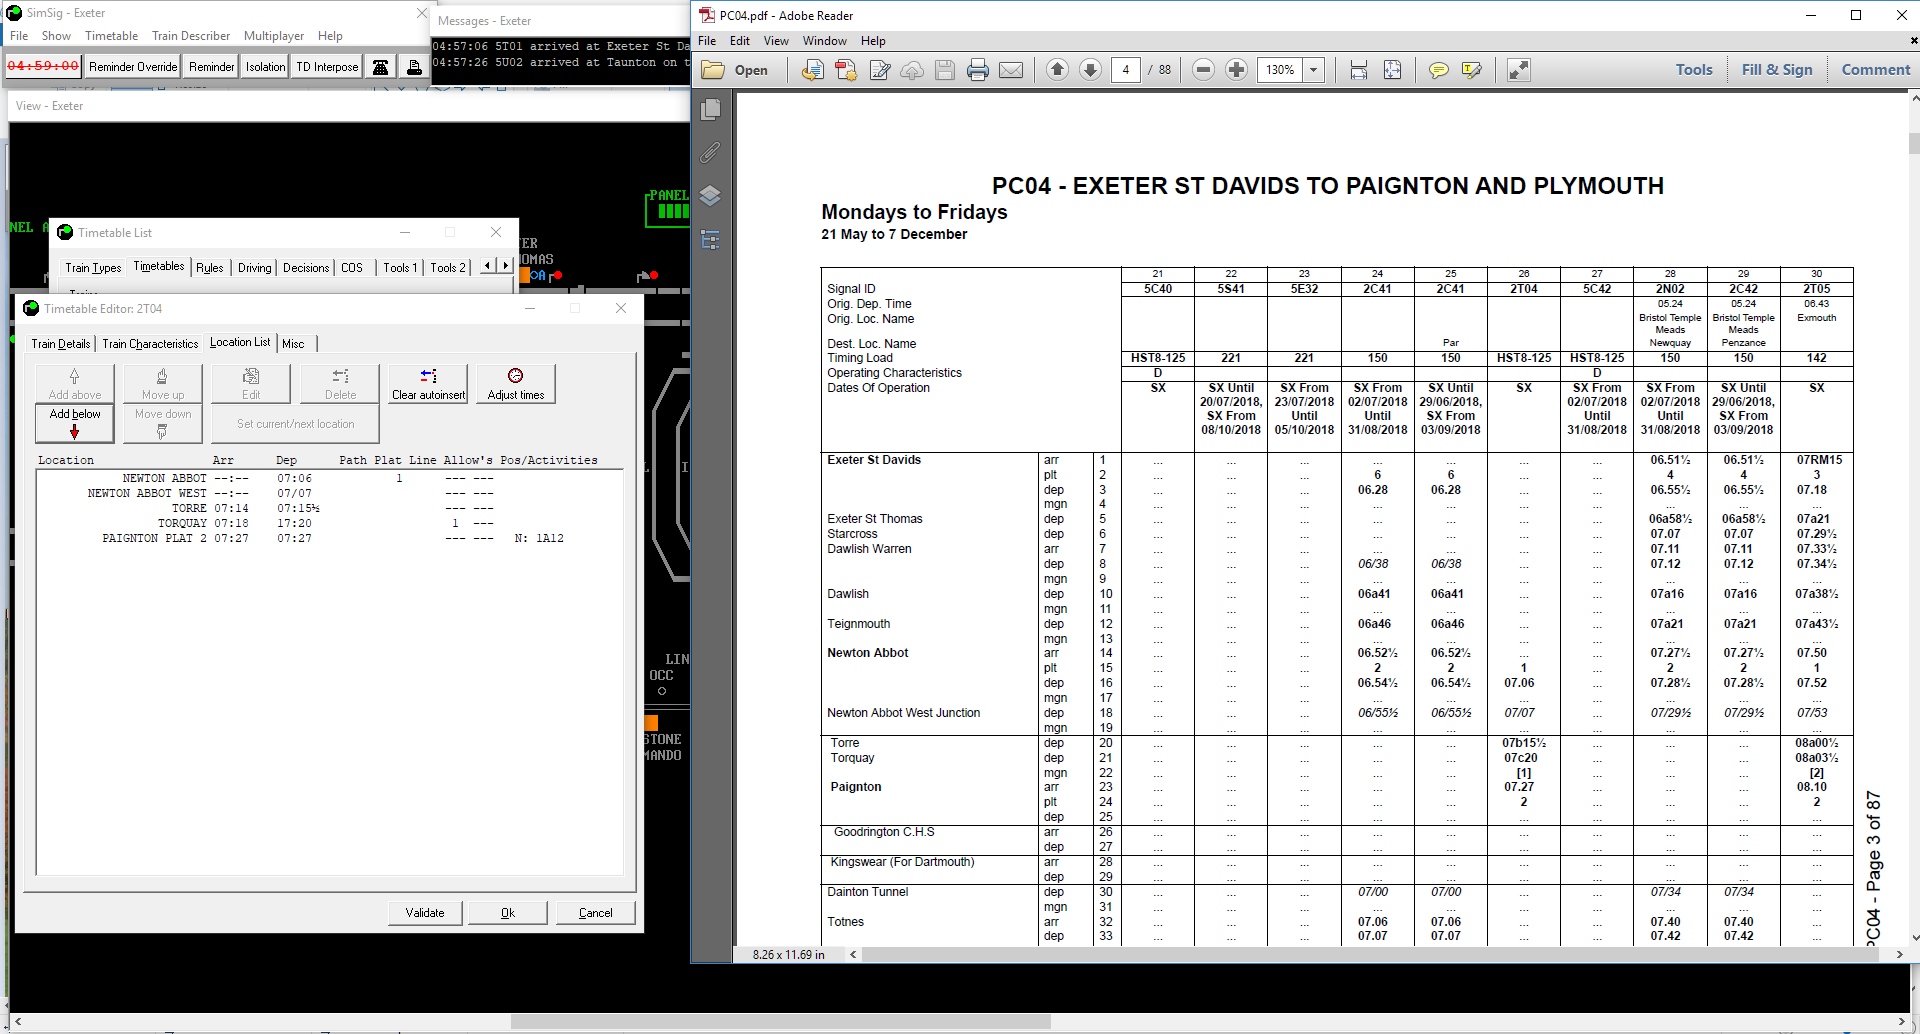Viewport: 1920px width, 1034px height.
Task: Click the Create PDF icon in Reader
Action: pyautogui.click(x=846, y=70)
